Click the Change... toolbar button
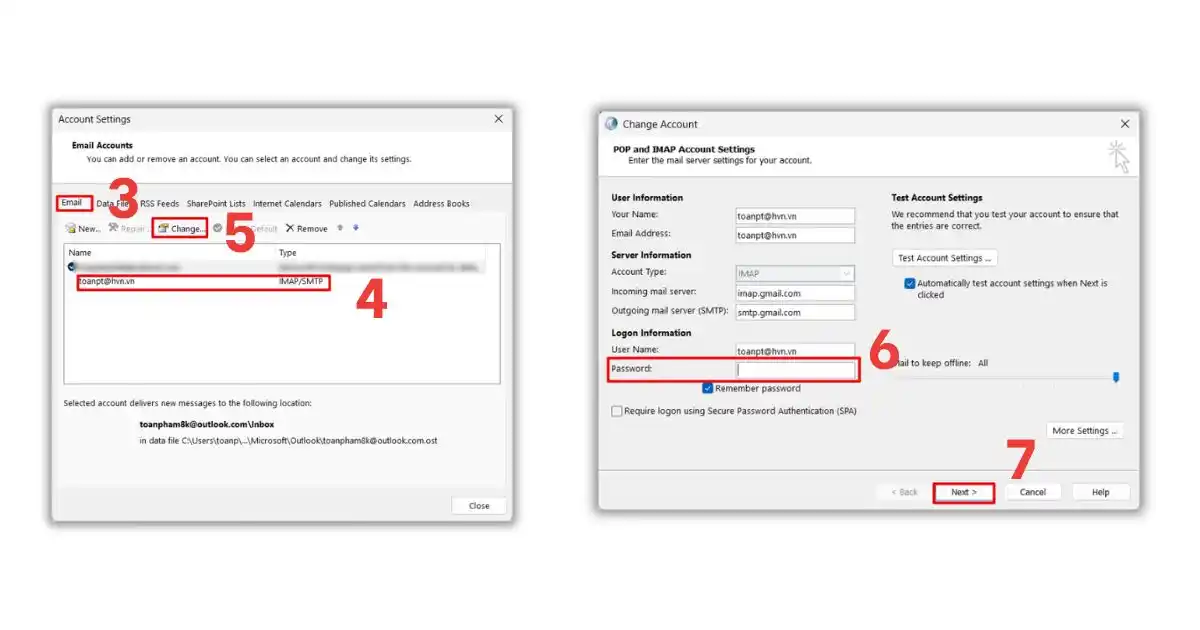Viewport: 1200px width, 630px height. 181,229
